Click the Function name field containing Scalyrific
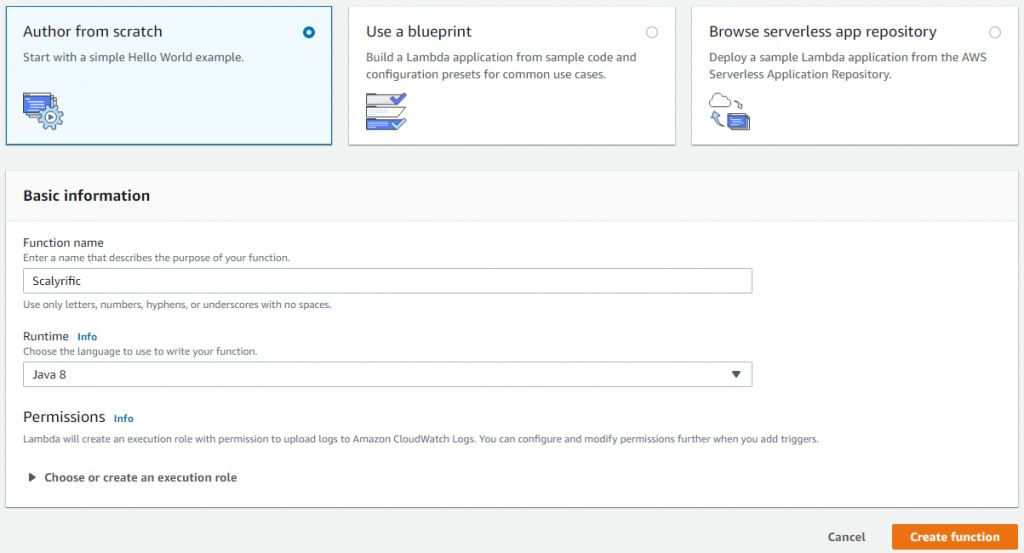This screenshot has height=553, width=1024. [387, 281]
